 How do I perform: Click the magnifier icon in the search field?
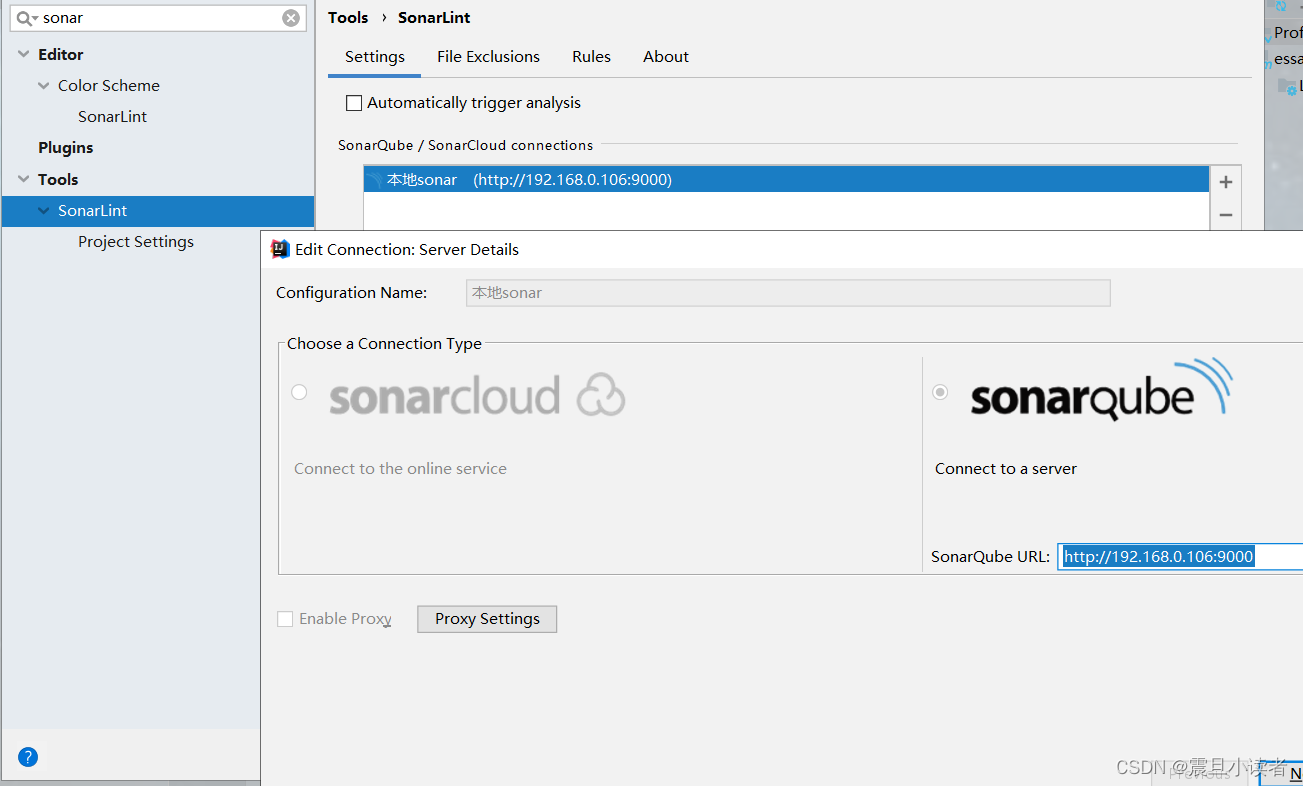pos(27,17)
